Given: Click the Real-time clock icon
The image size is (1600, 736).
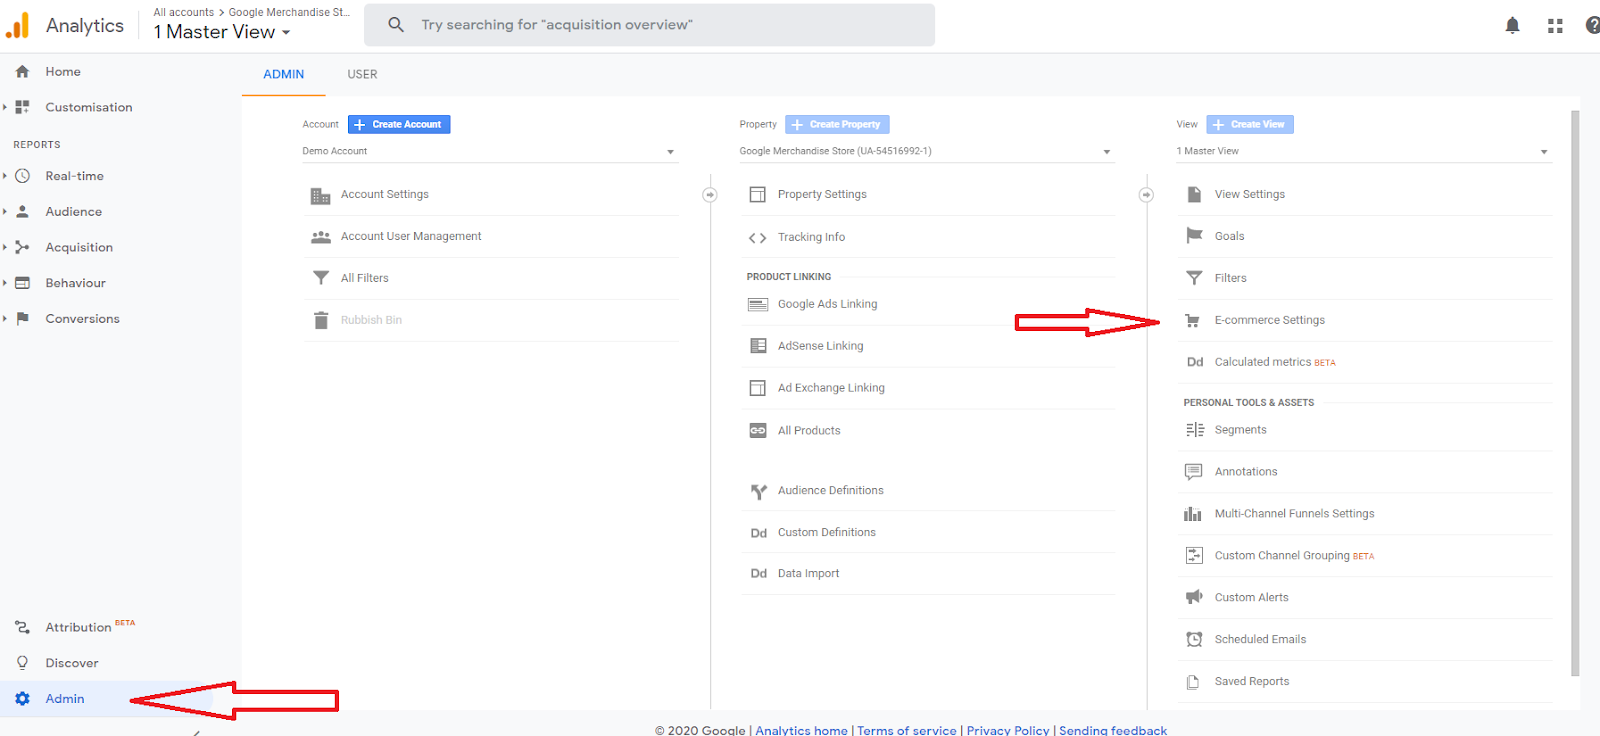Looking at the screenshot, I should (22, 176).
